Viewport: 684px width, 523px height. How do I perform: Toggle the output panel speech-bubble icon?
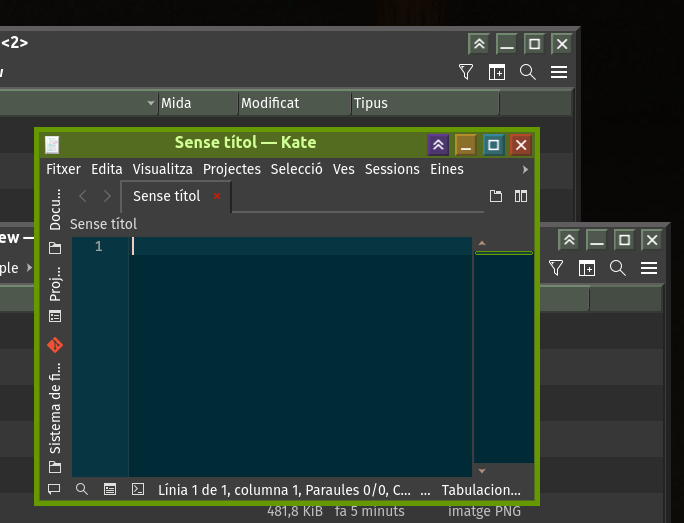pos(54,489)
